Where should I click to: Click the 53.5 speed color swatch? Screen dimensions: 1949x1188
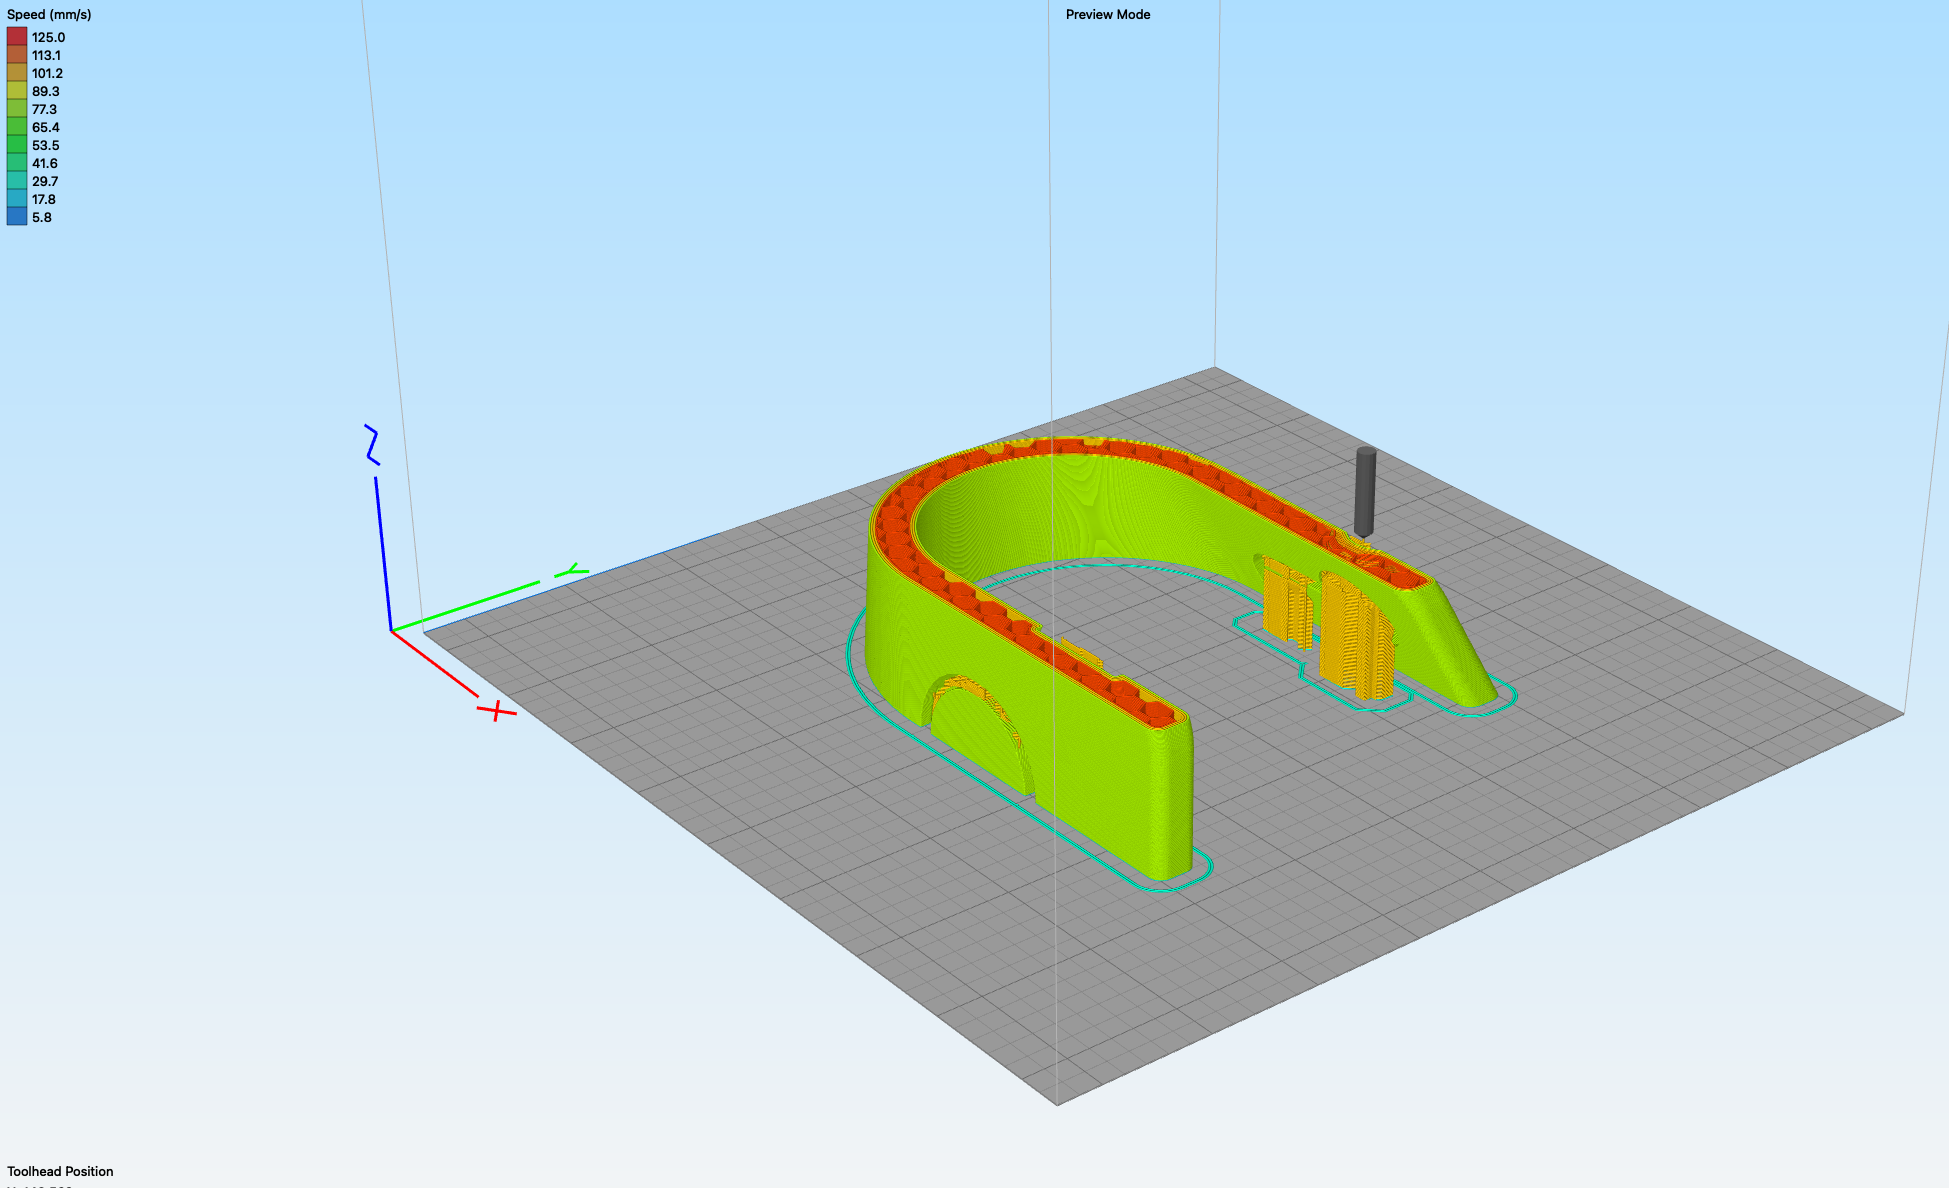click(x=17, y=145)
